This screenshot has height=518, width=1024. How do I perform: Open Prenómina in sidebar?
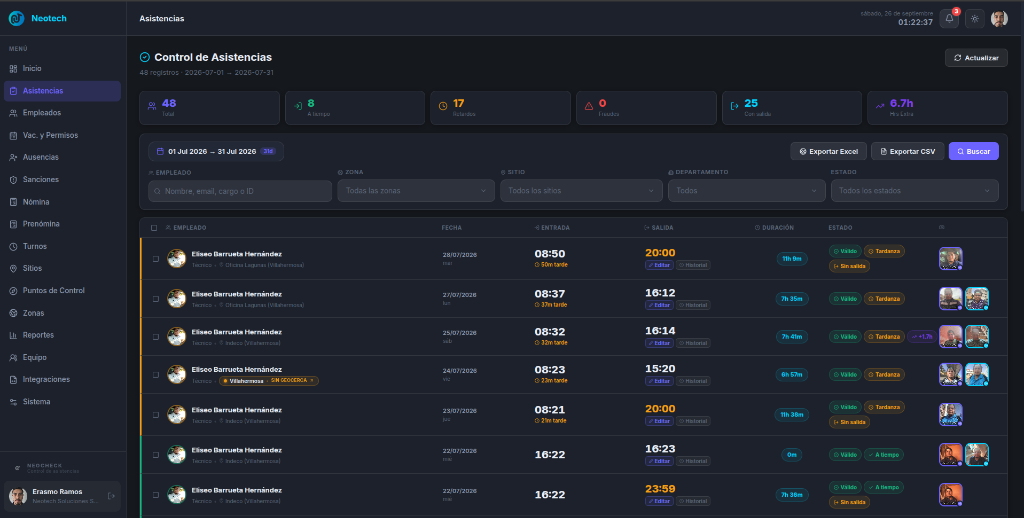click(63, 224)
